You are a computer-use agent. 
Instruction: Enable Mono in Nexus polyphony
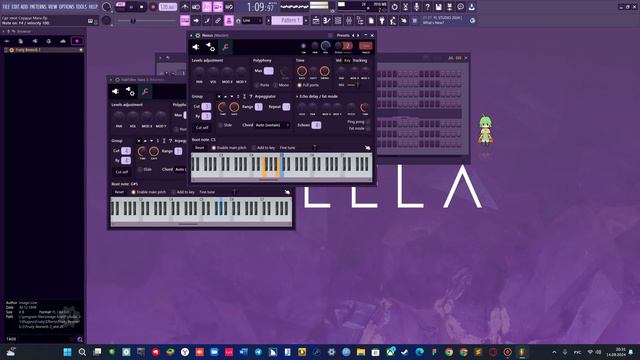pyautogui.click(x=281, y=85)
